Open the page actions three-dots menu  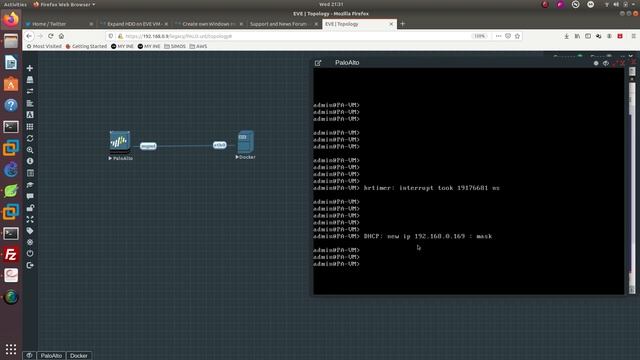tap(498, 36)
